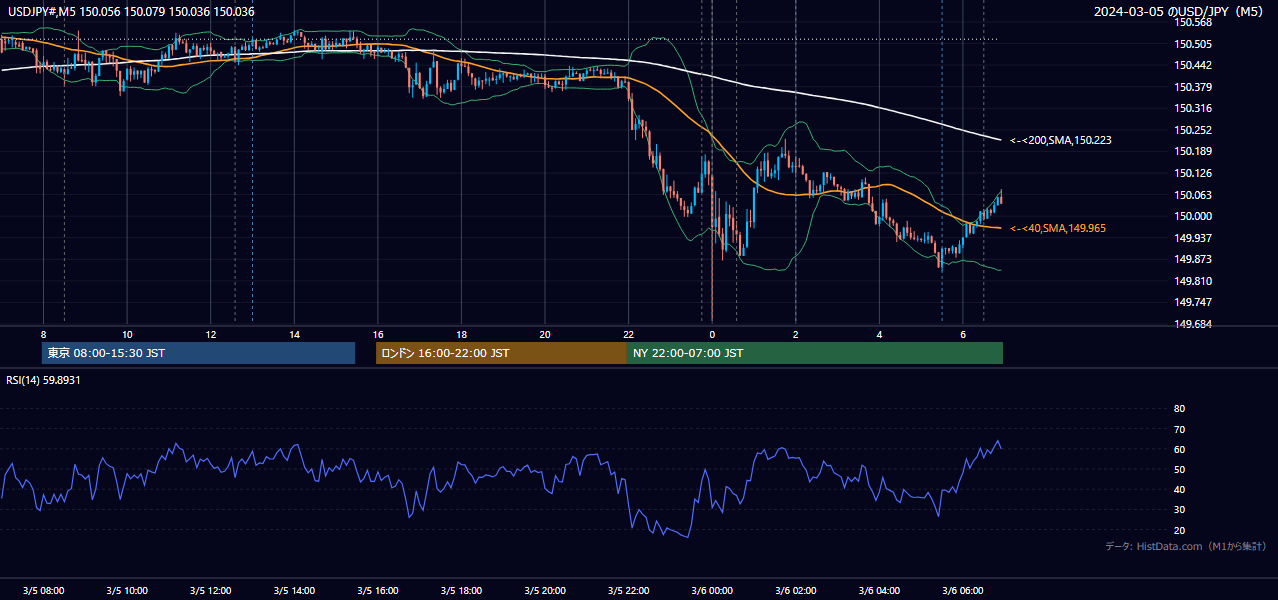Click RSI scale level 50
Screen dimensions: 1278x600
click(x=1179, y=469)
